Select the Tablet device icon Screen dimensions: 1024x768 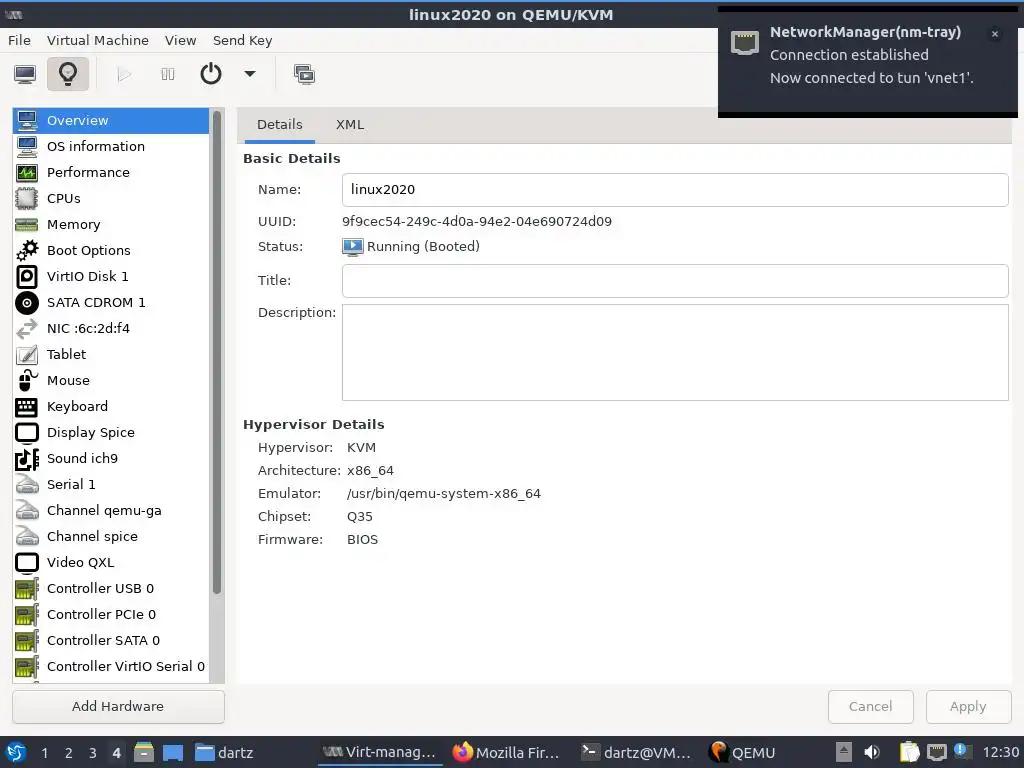(x=27, y=355)
